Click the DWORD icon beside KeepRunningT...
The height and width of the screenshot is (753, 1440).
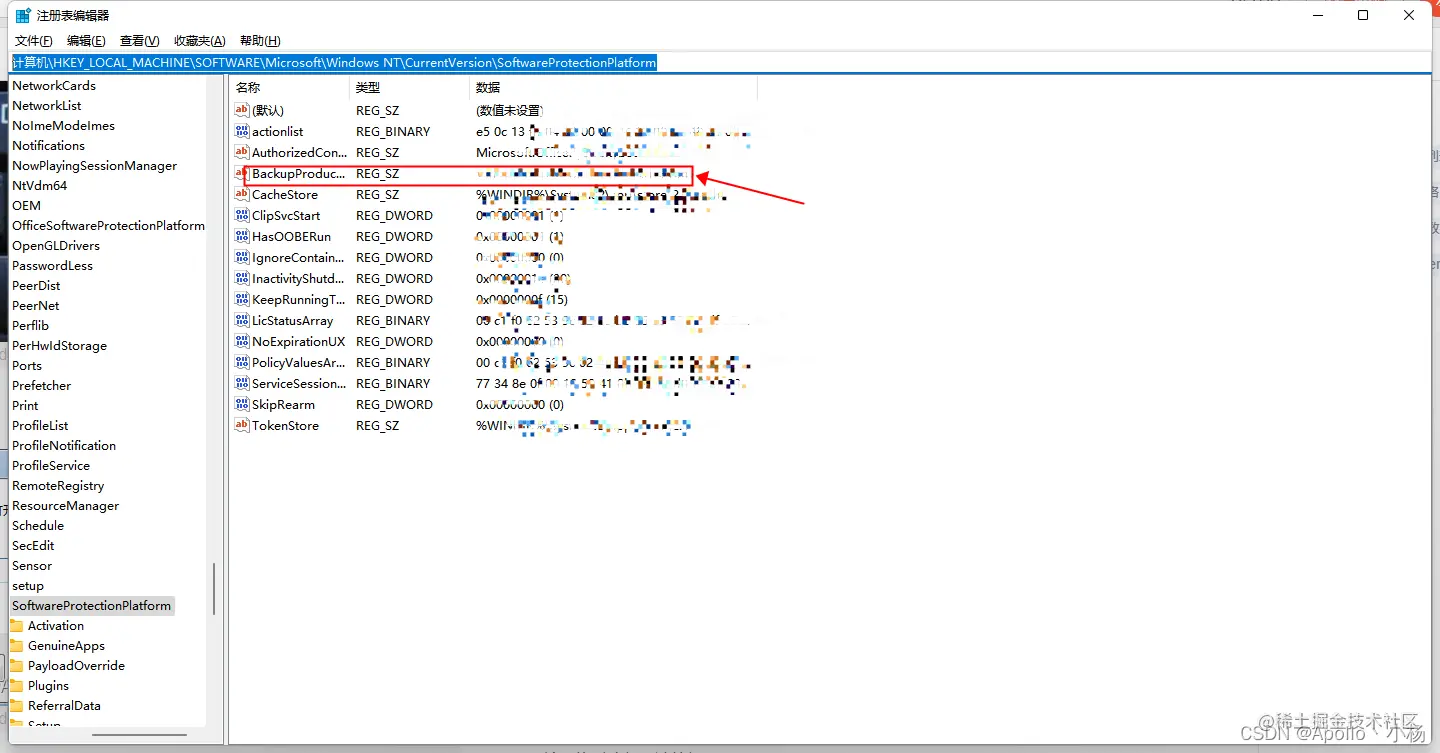click(241, 299)
